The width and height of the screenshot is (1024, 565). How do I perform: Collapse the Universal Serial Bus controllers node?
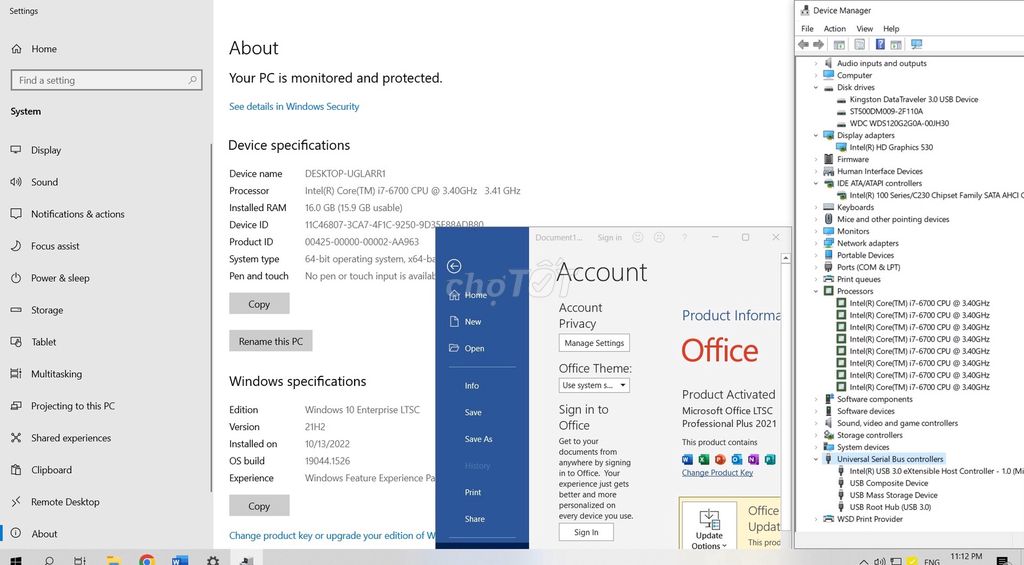[x=816, y=459]
